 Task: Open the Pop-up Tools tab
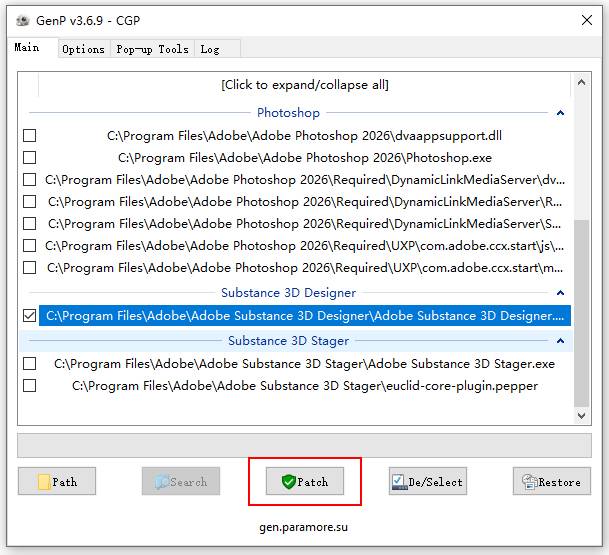point(152,49)
